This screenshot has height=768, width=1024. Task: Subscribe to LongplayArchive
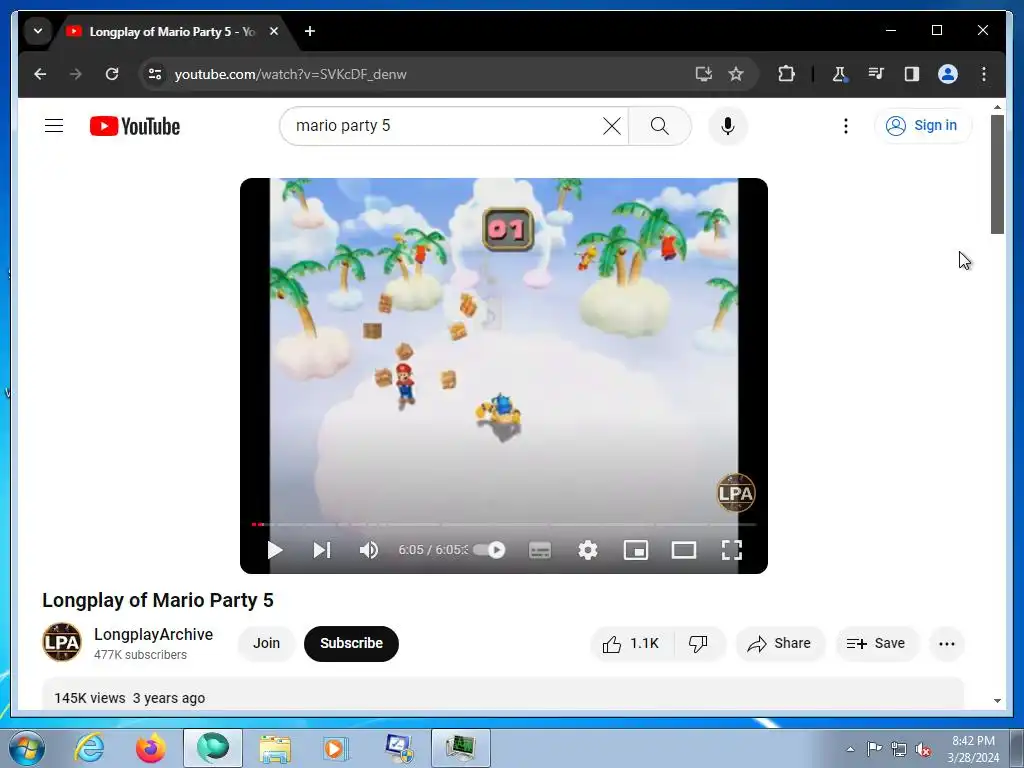351,643
